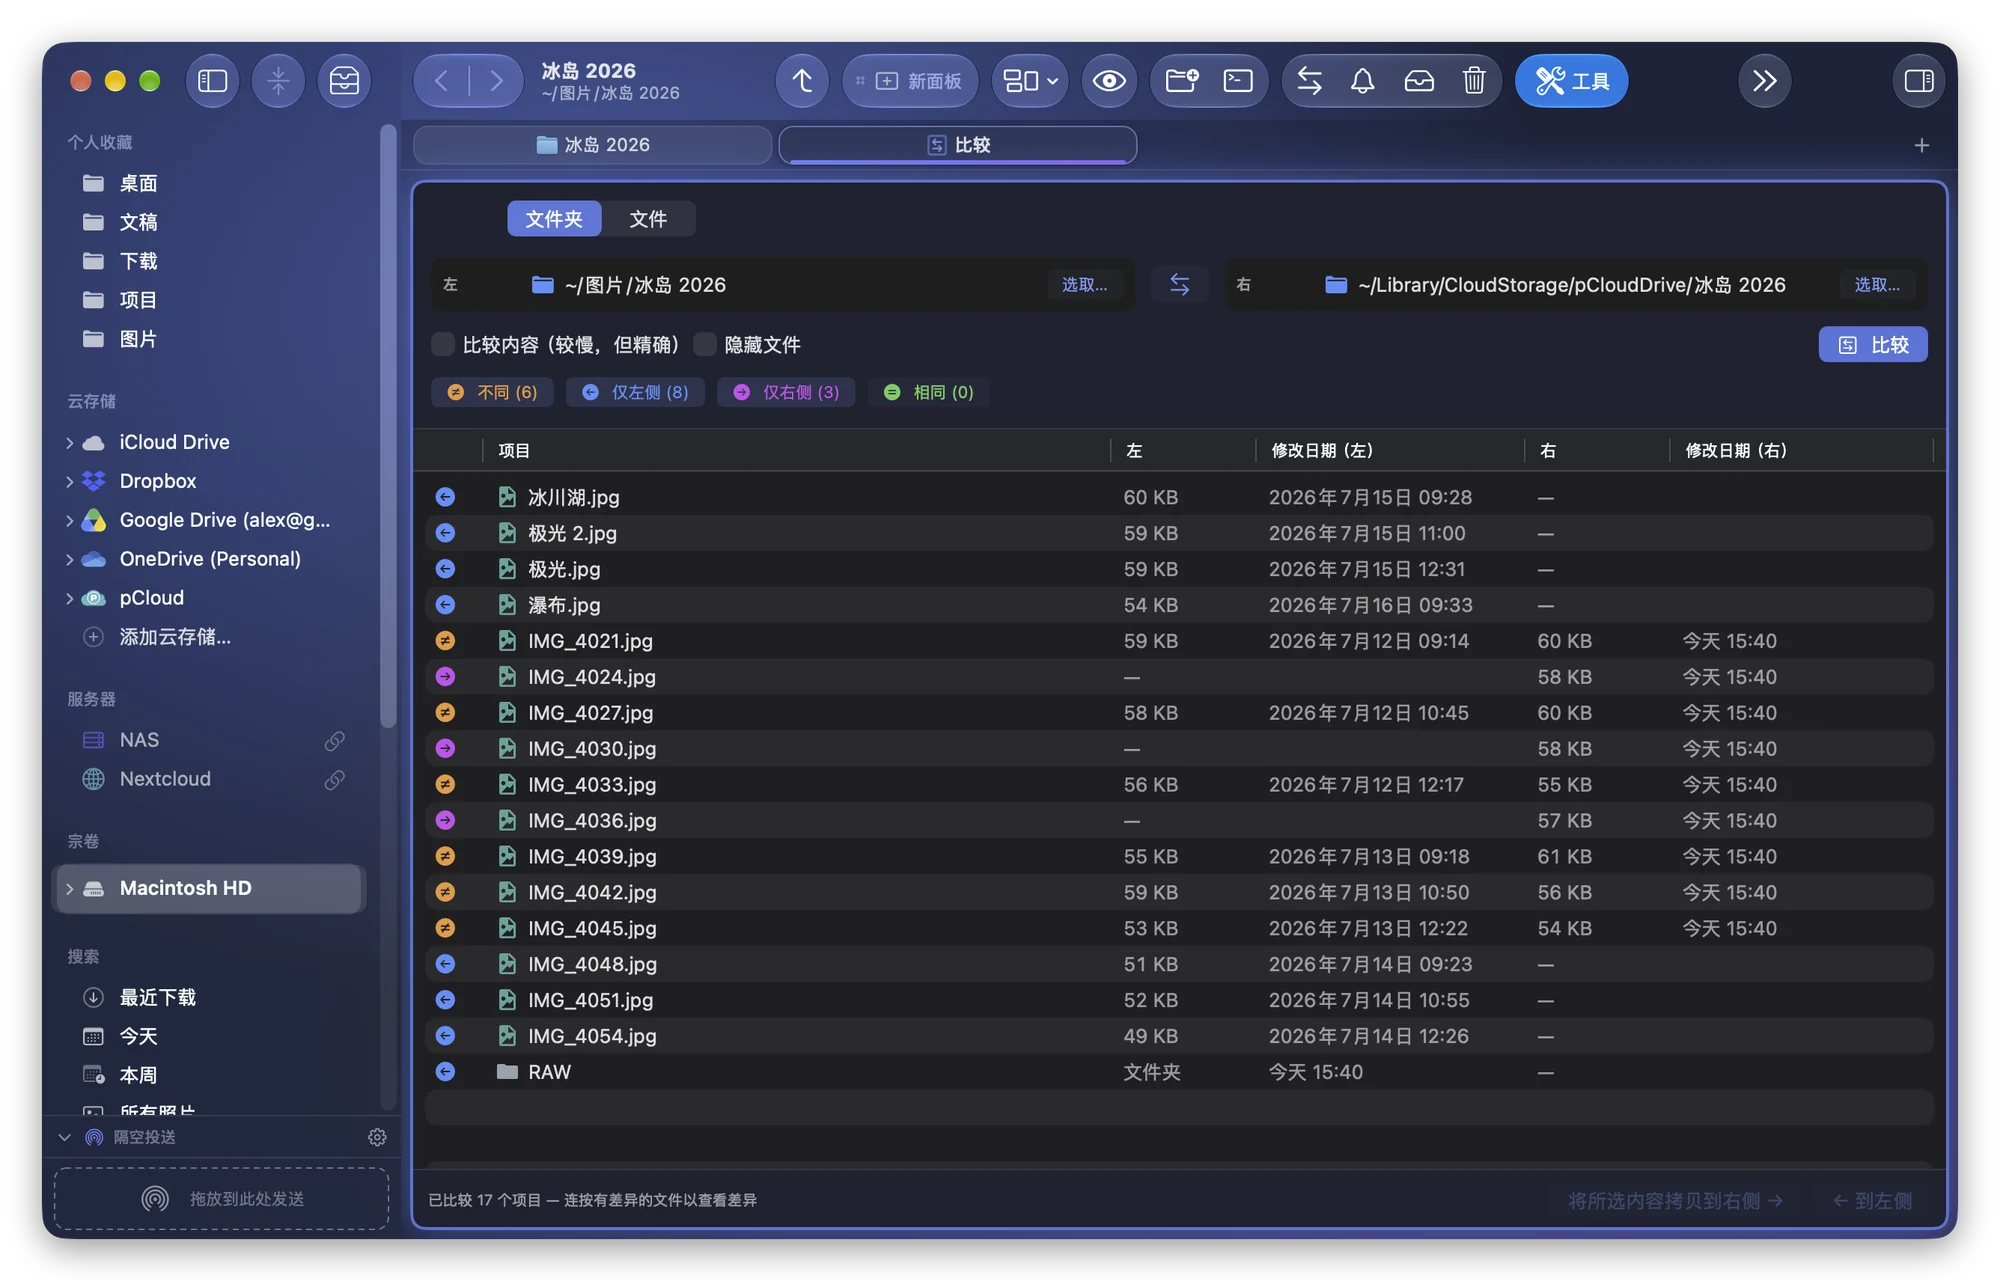Switch to the 冰岛 2026 tab

[x=592, y=145]
